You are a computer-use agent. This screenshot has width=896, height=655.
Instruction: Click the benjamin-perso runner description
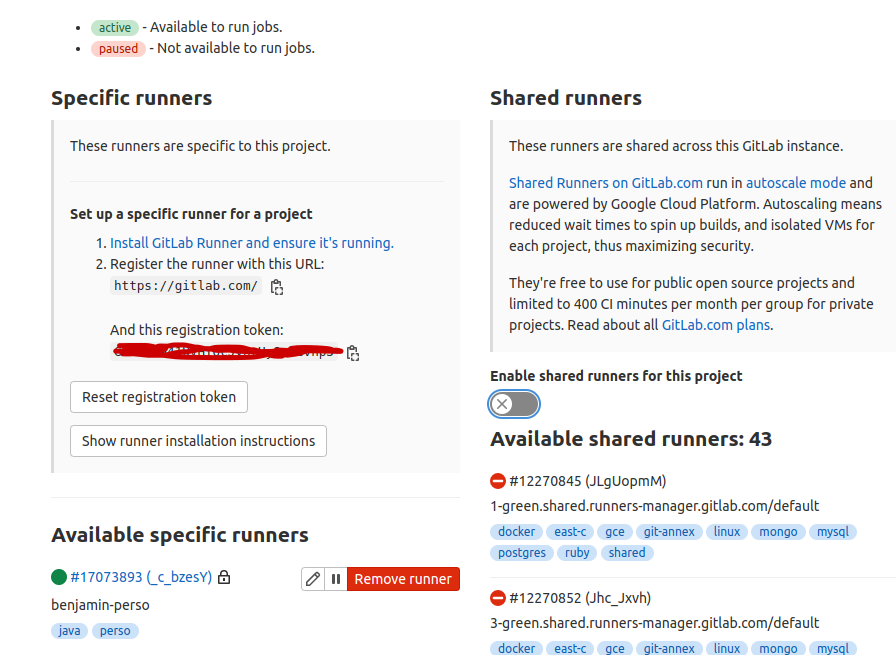(101, 605)
